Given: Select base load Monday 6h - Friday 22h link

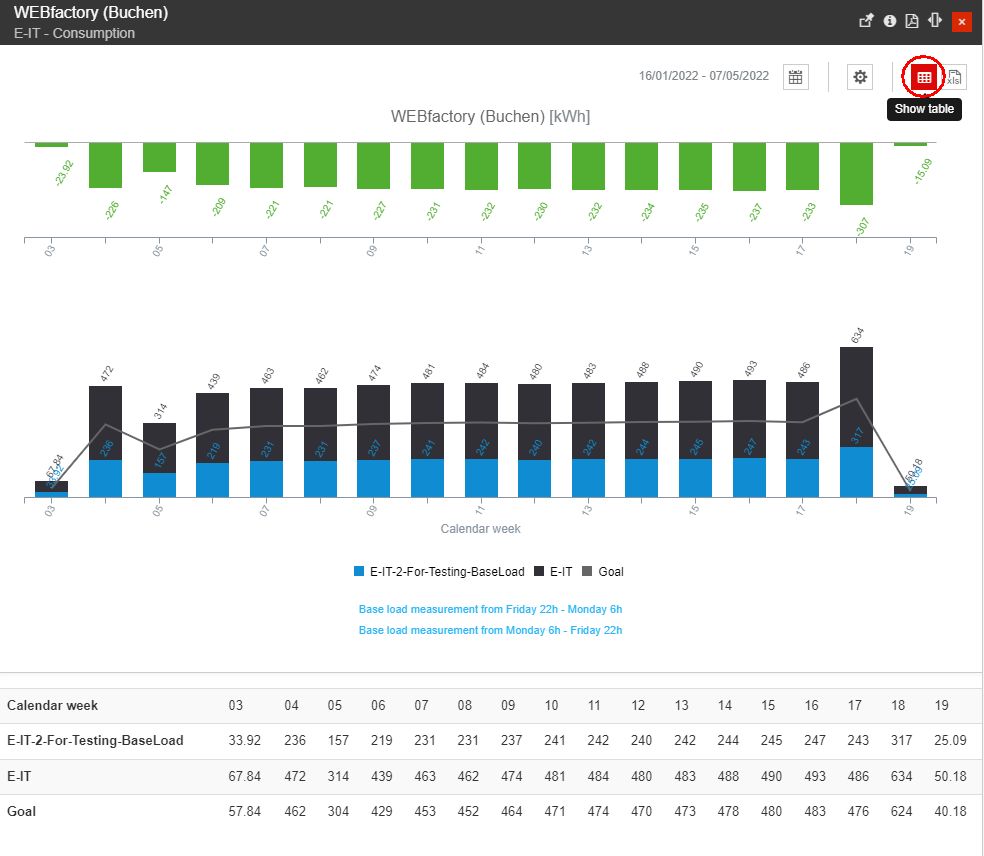Looking at the screenshot, I should coord(490,630).
